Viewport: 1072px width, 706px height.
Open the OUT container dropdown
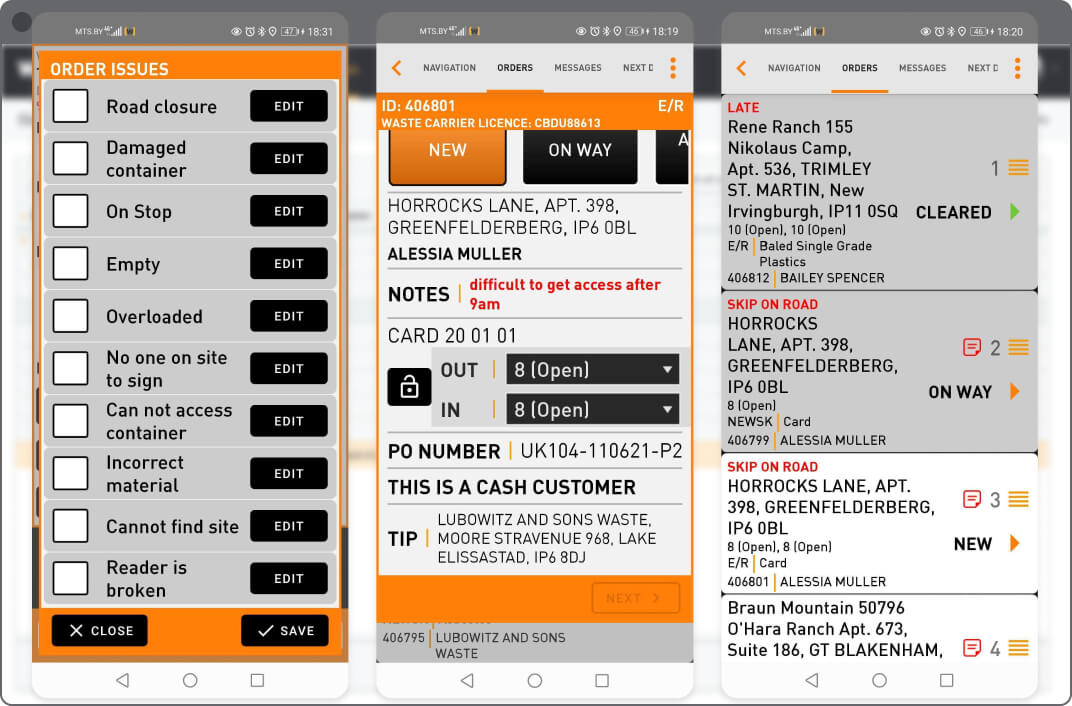tap(592, 370)
